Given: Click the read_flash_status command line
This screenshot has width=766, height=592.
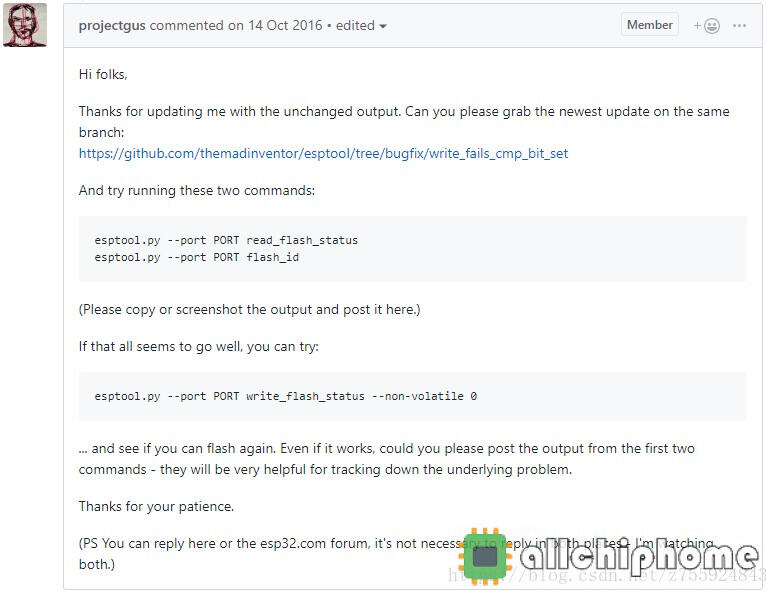Looking at the screenshot, I should [x=226, y=240].
